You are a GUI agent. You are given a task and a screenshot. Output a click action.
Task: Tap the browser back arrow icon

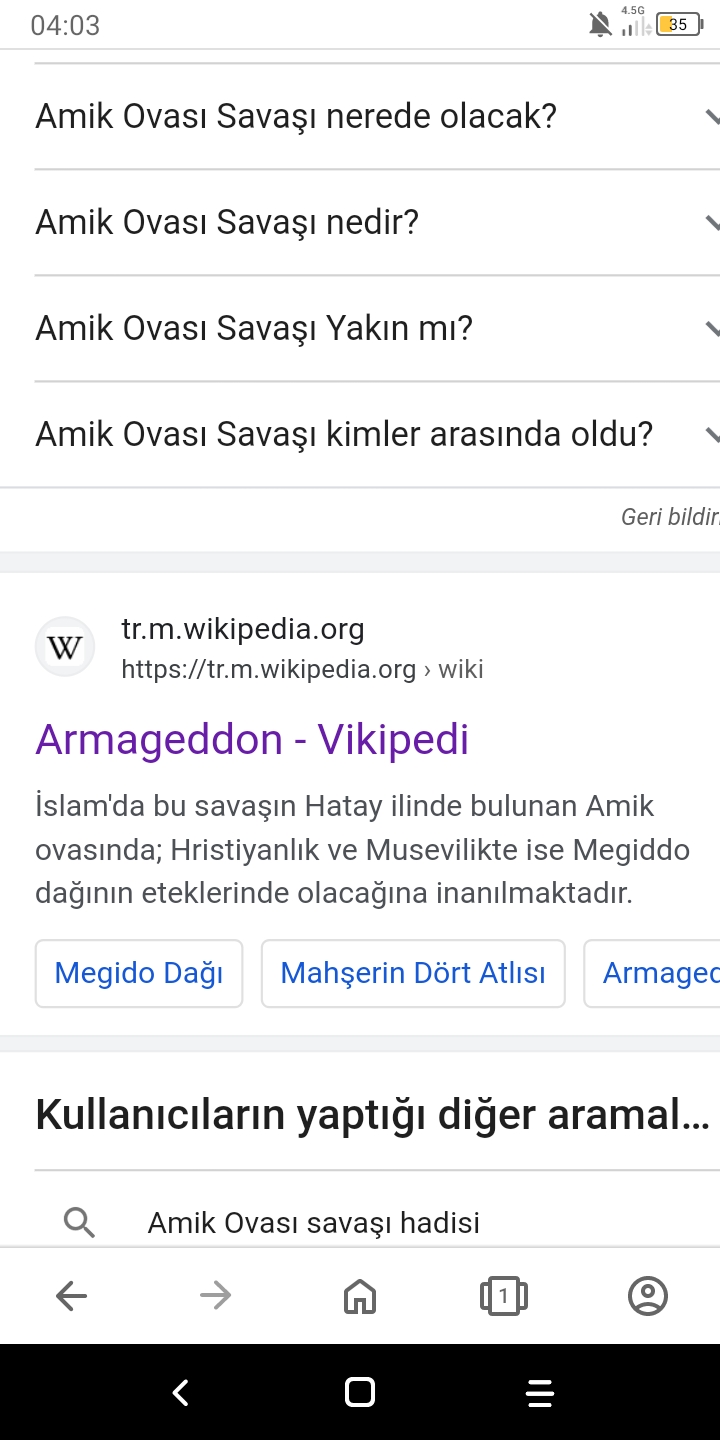tap(71, 1296)
